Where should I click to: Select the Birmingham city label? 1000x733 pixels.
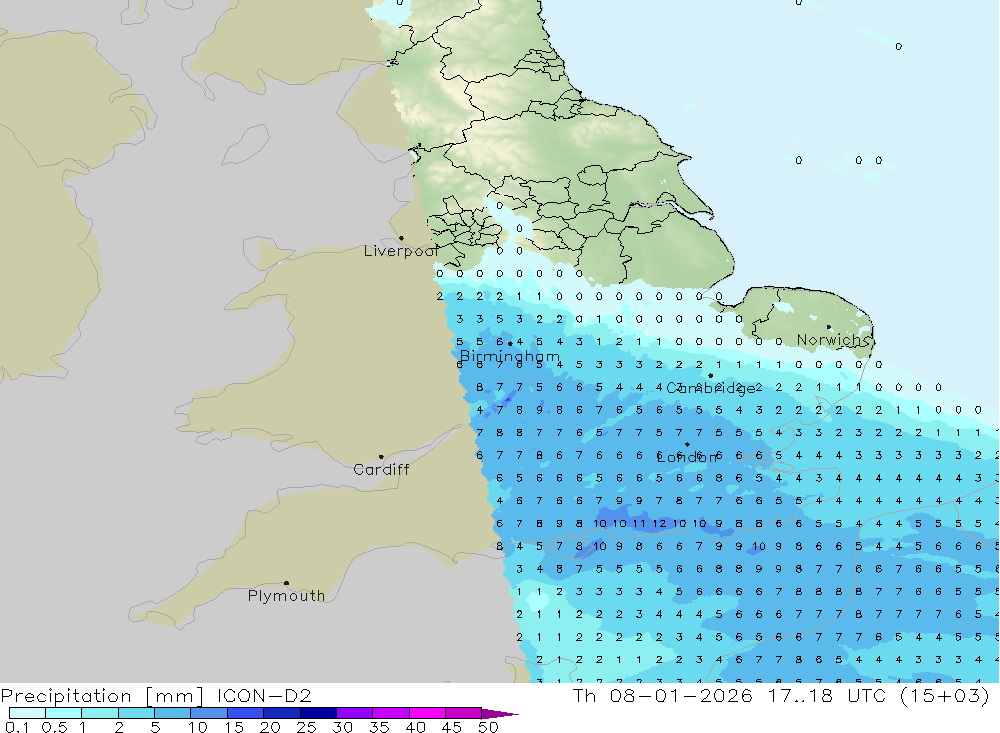510,357
